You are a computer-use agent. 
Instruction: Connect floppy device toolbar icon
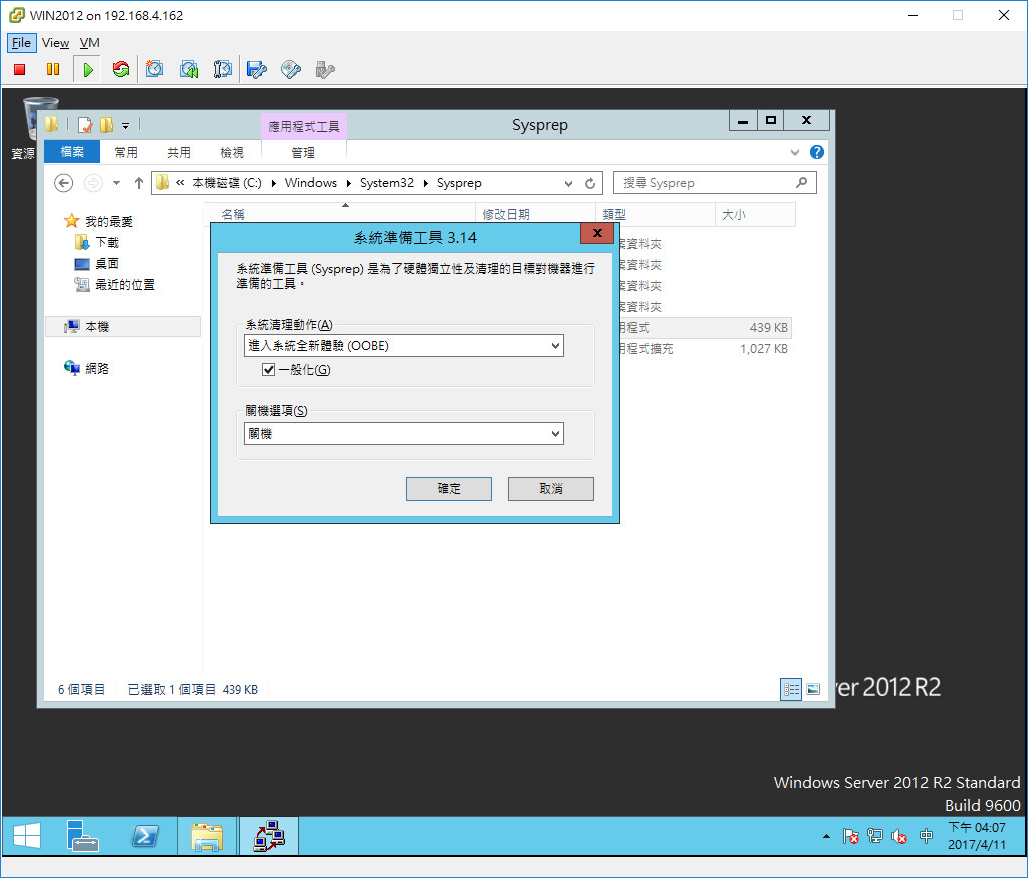coord(256,69)
